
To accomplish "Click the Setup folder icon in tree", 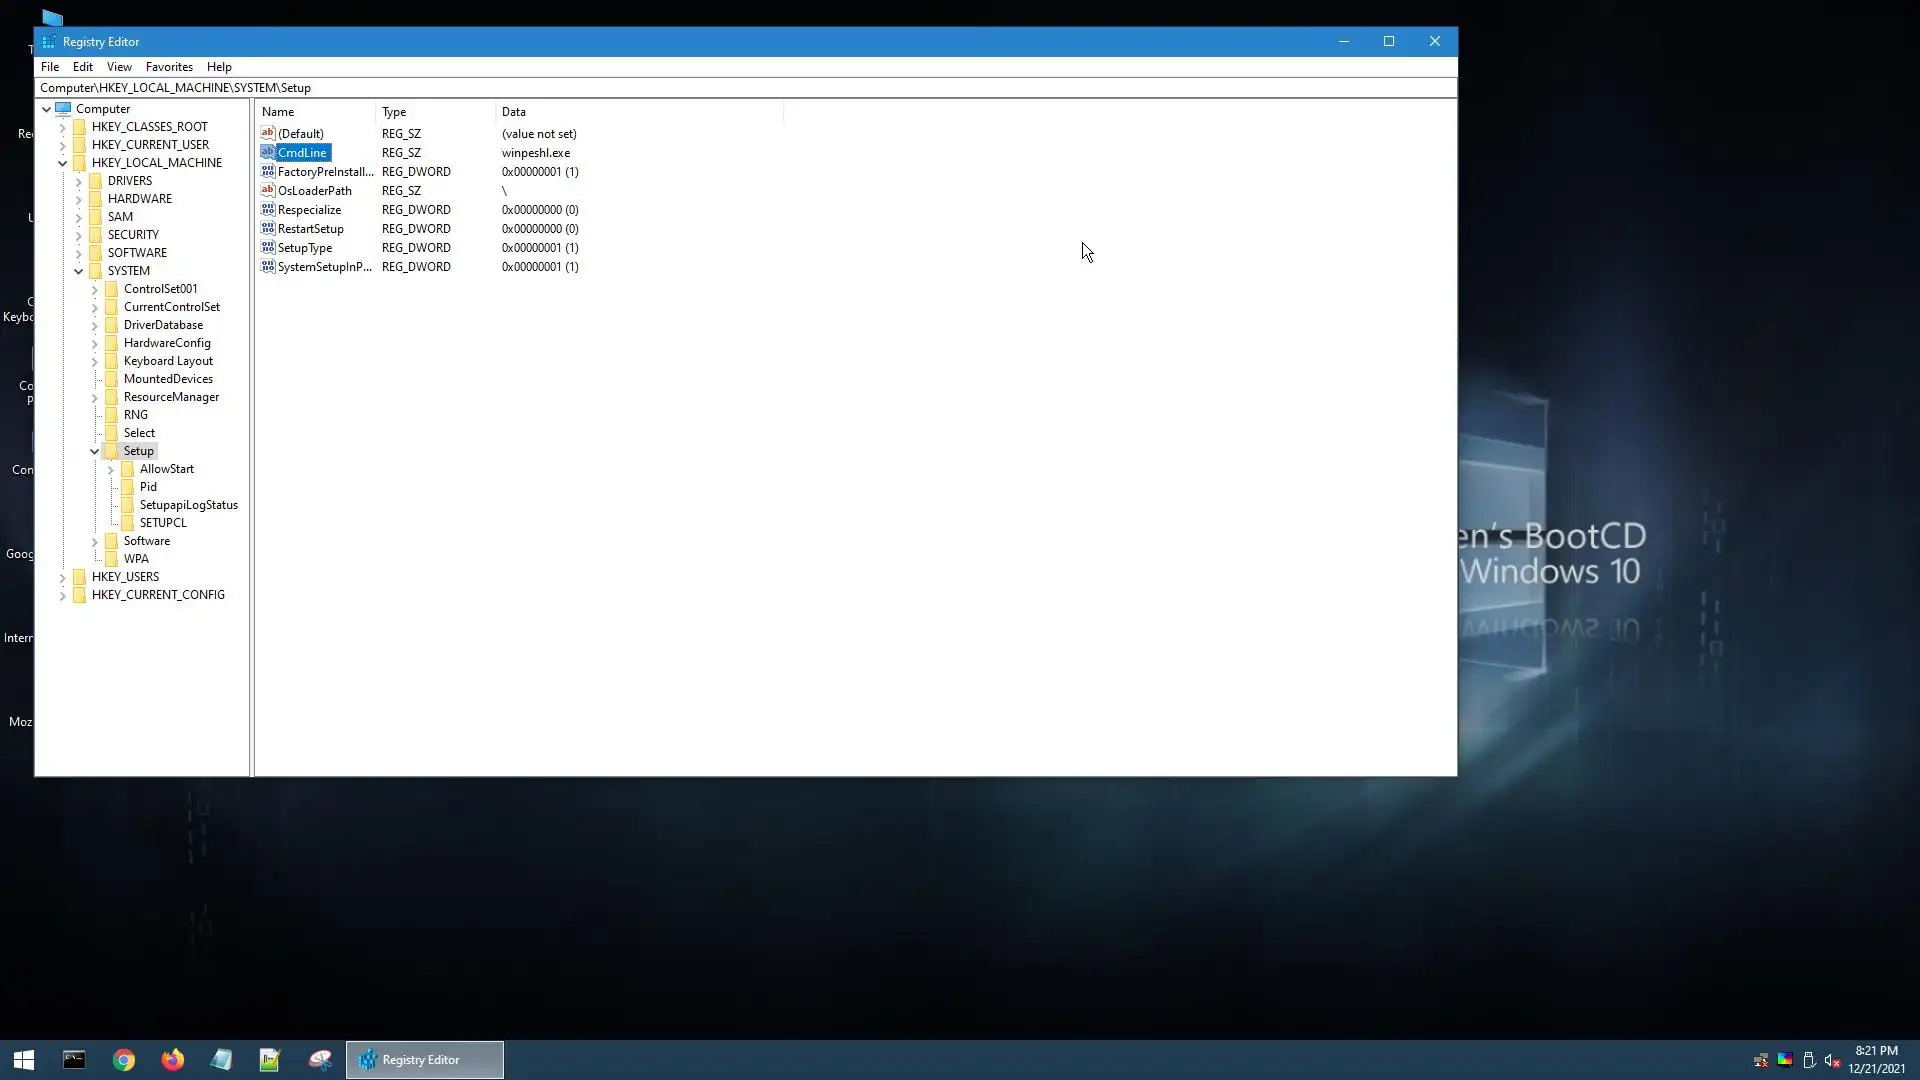I will [111, 451].
